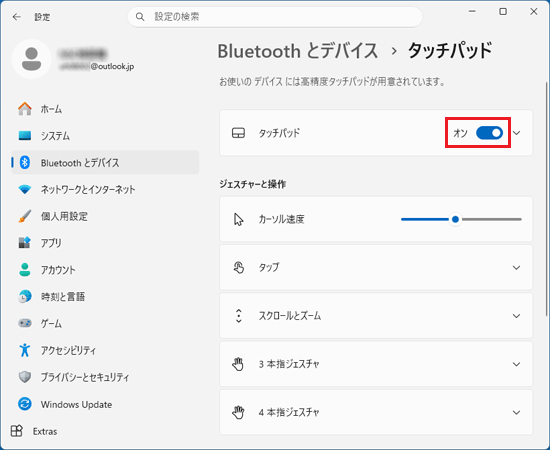The image size is (550, 450).
Task: Open 時刻と言語 settings
Action: click(x=105, y=296)
